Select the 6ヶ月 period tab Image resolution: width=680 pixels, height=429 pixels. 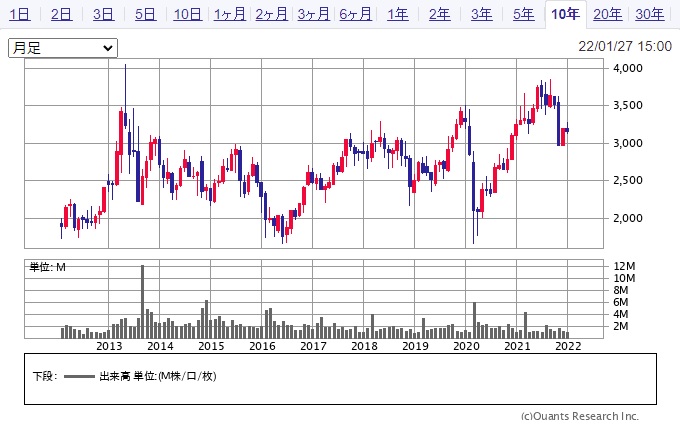pos(356,14)
